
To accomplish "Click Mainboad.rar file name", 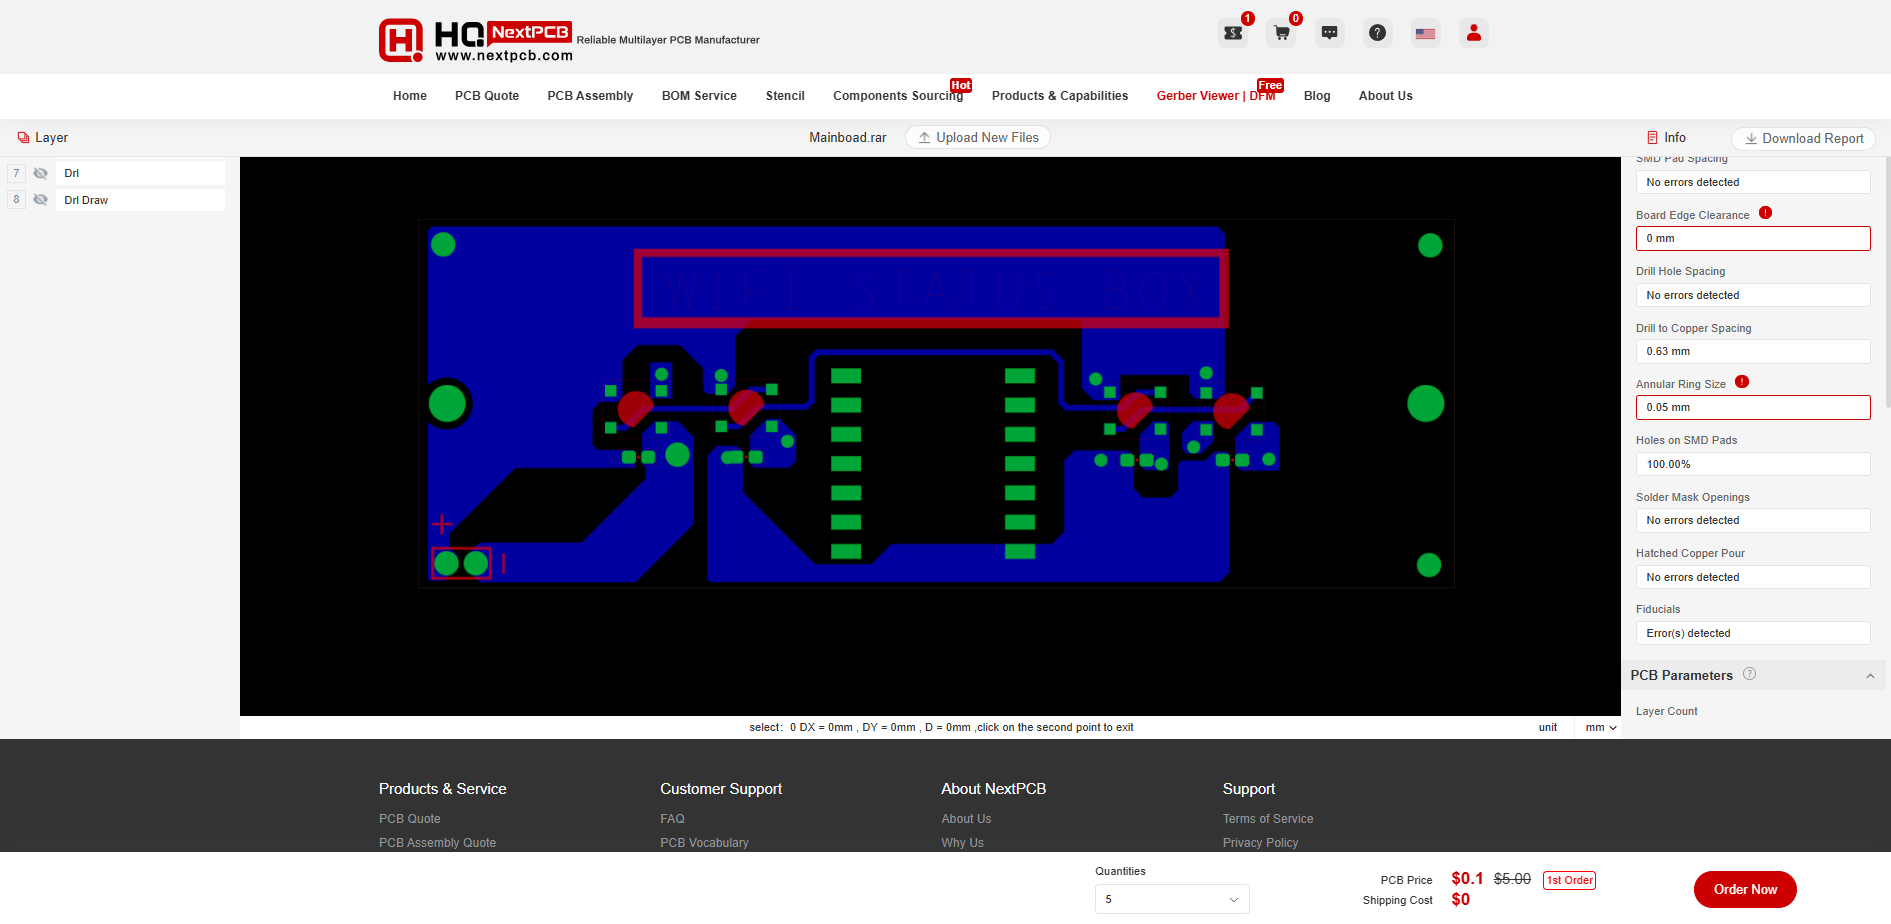I will (847, 138).
